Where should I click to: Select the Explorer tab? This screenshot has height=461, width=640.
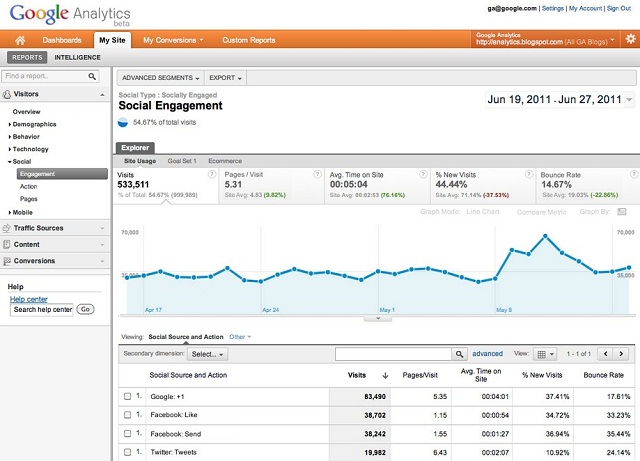coord(135,148)
